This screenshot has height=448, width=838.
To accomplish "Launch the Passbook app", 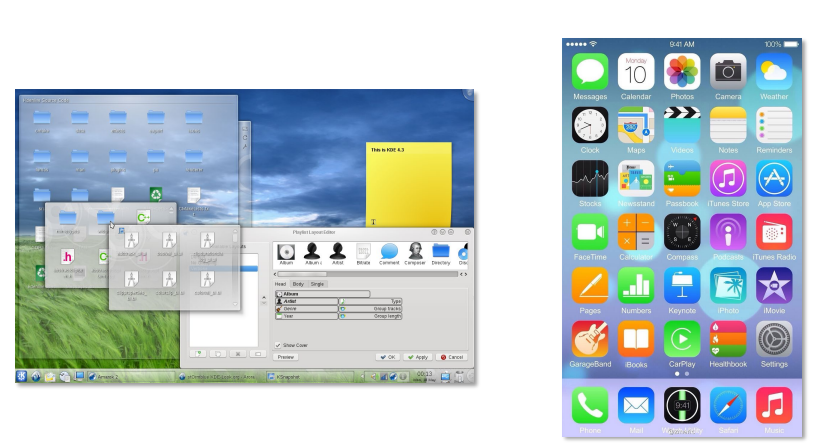I will click(x=682, y=178).
